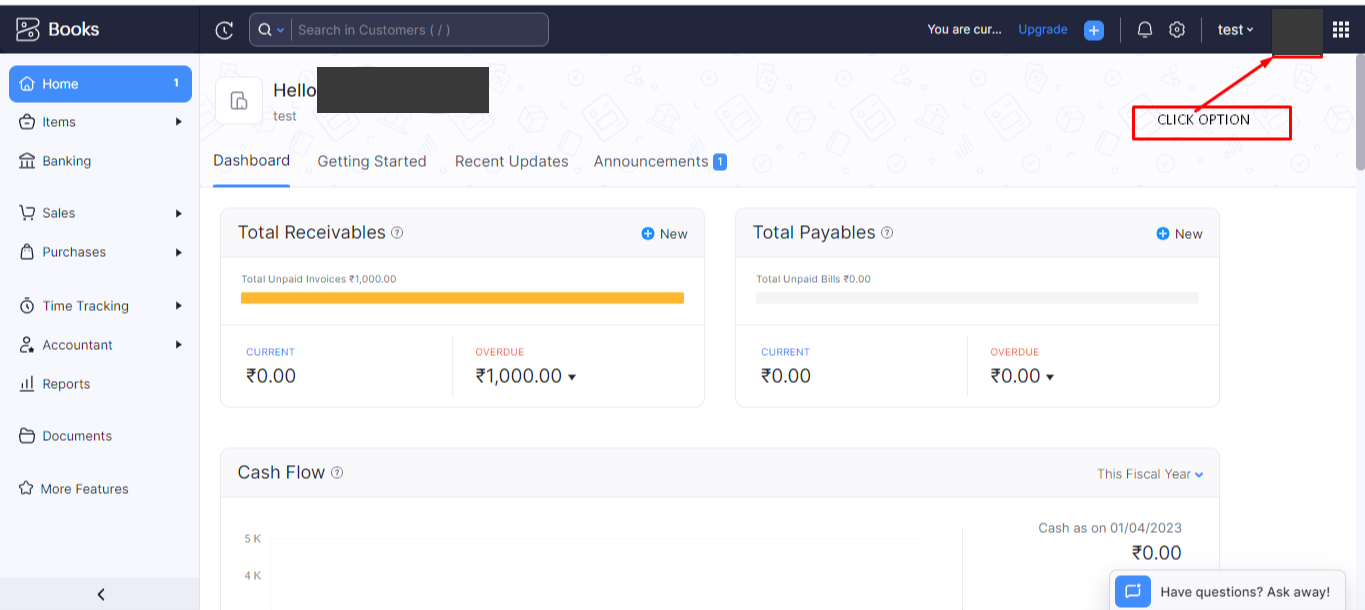Screen dimensions: 1365x610
Task: Click the chat bubble icon
Action: 1132,591
